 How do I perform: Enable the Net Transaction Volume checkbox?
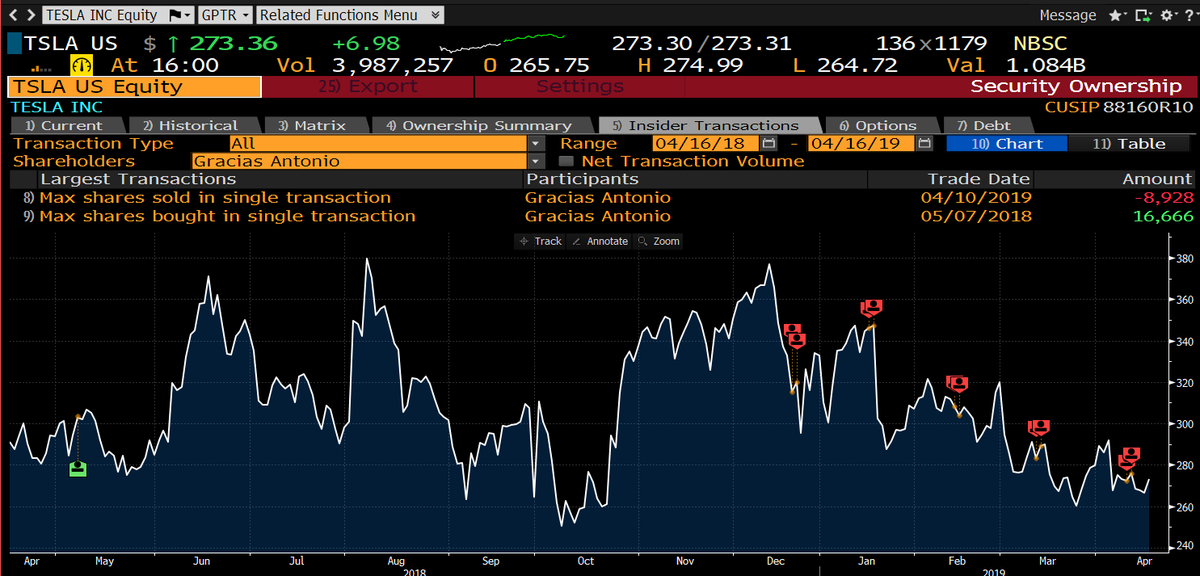point(566,161)
